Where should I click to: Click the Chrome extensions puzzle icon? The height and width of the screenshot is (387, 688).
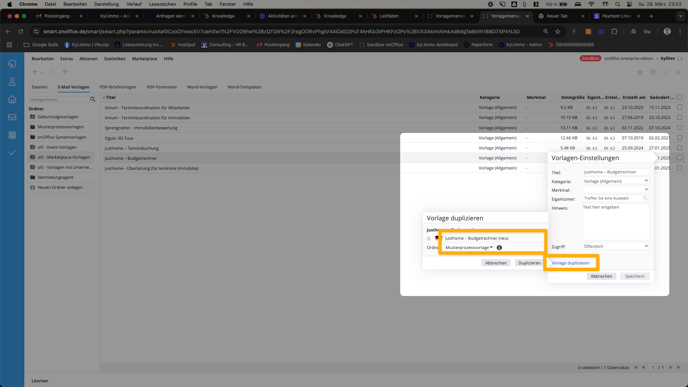[x=614, y=32]
